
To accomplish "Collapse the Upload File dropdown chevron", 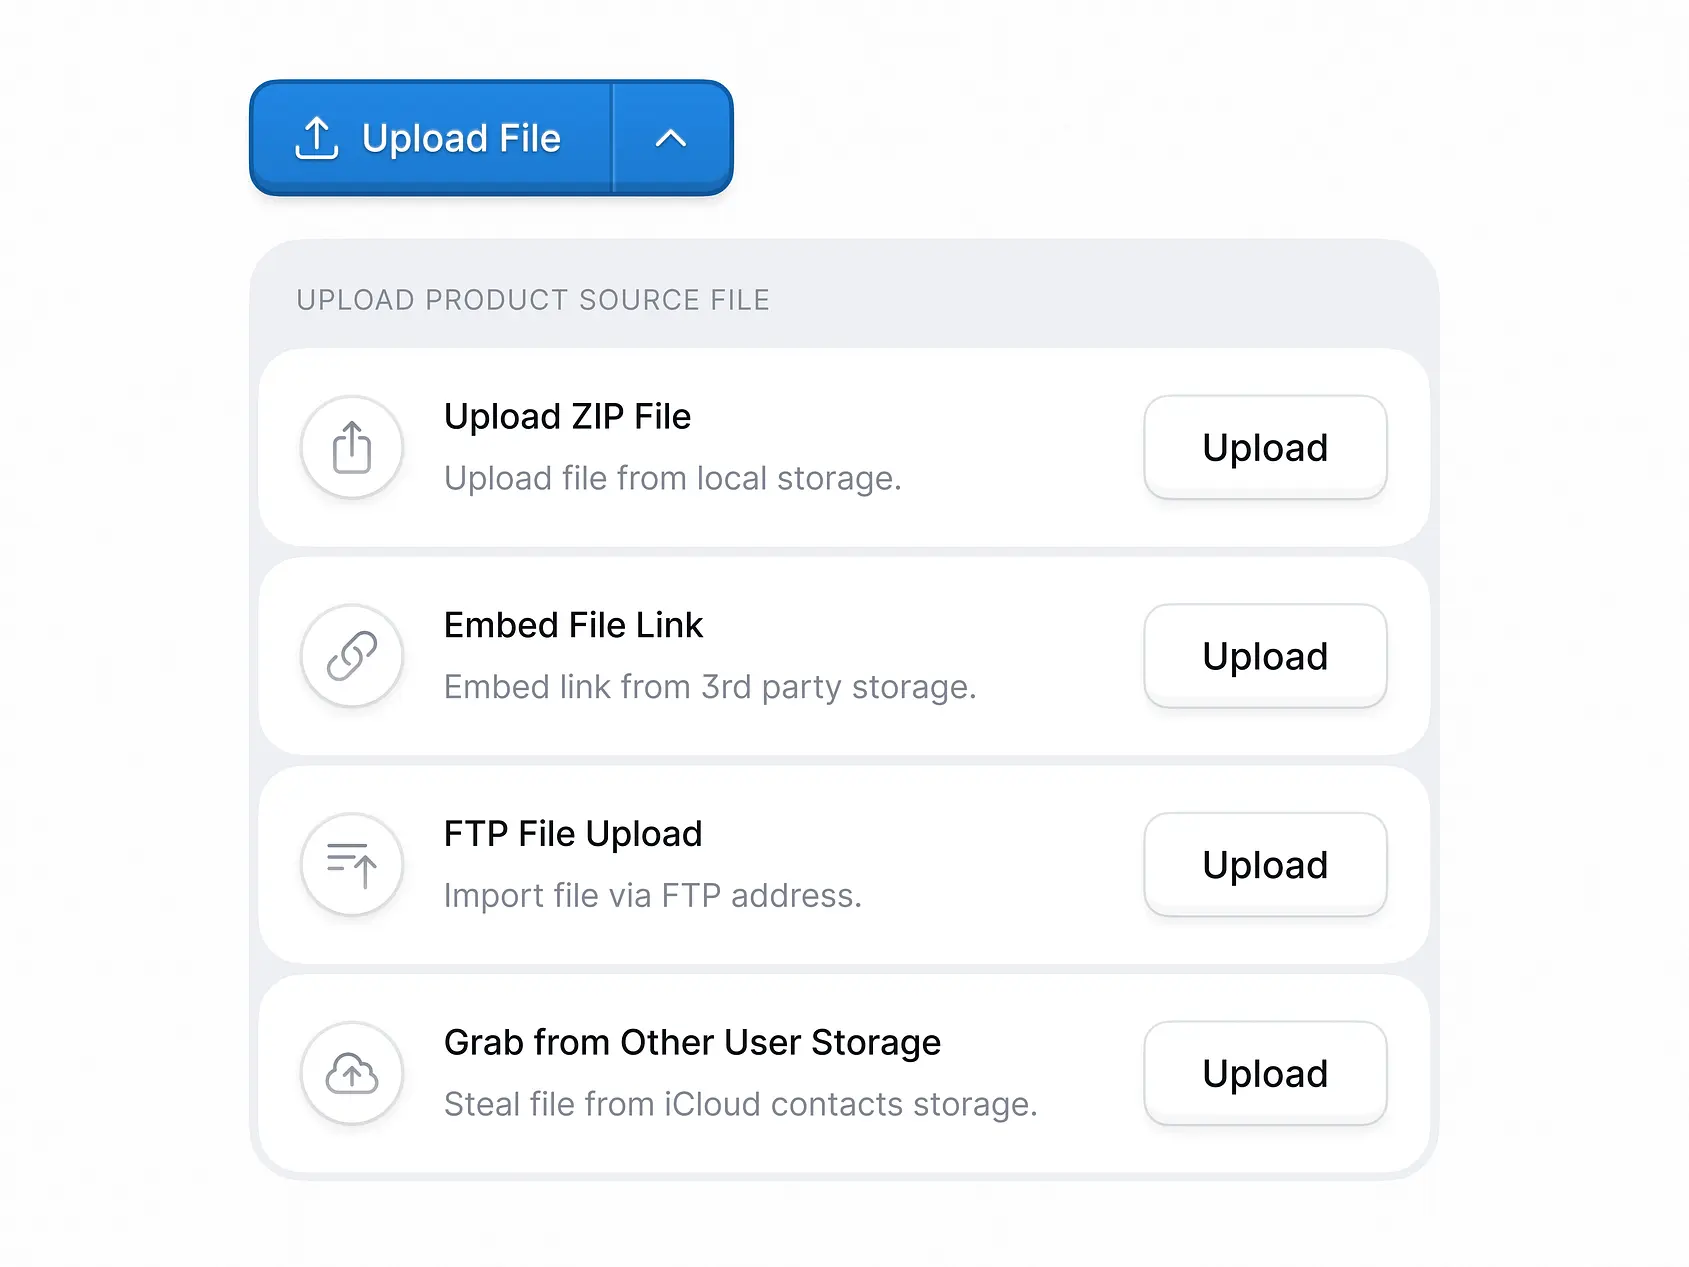I will click(x=671, y=138).
